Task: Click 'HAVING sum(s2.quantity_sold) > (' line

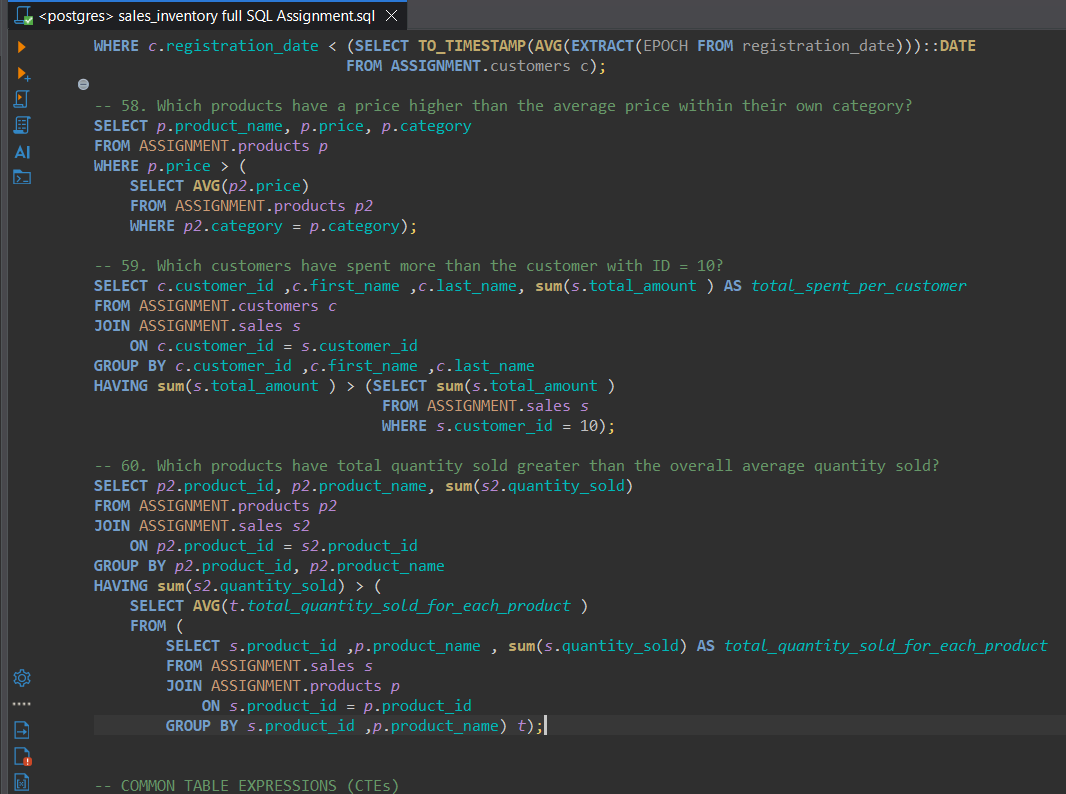Action: click(237, 586)
